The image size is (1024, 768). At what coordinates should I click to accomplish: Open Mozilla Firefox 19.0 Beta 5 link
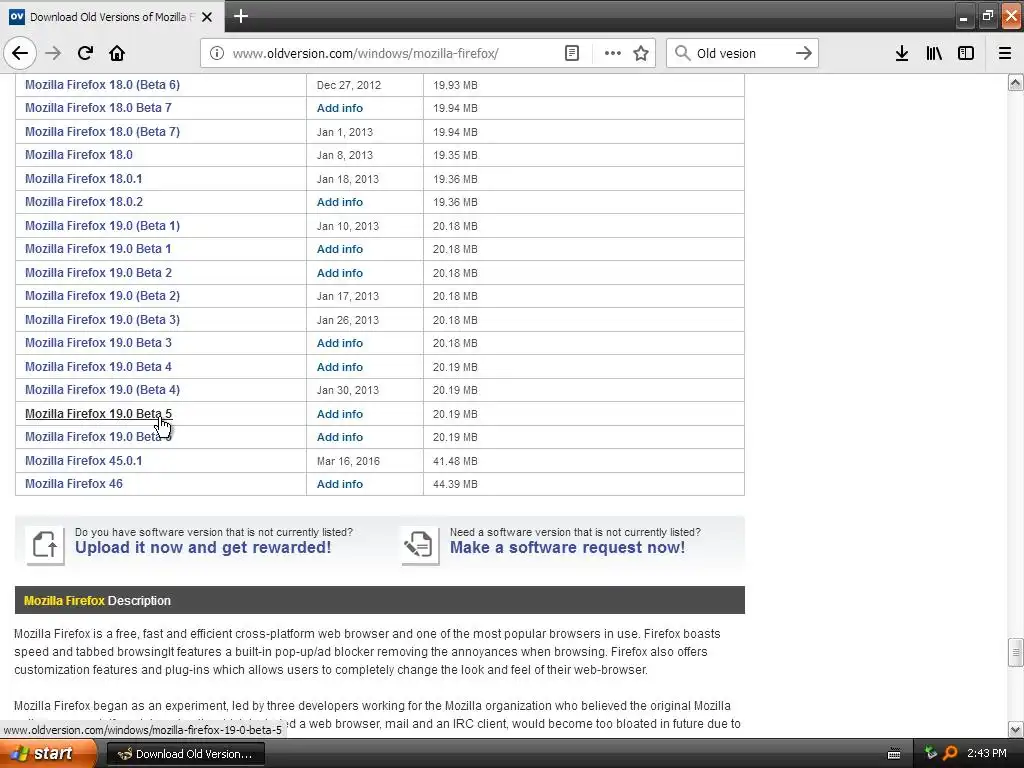point(99,413)
